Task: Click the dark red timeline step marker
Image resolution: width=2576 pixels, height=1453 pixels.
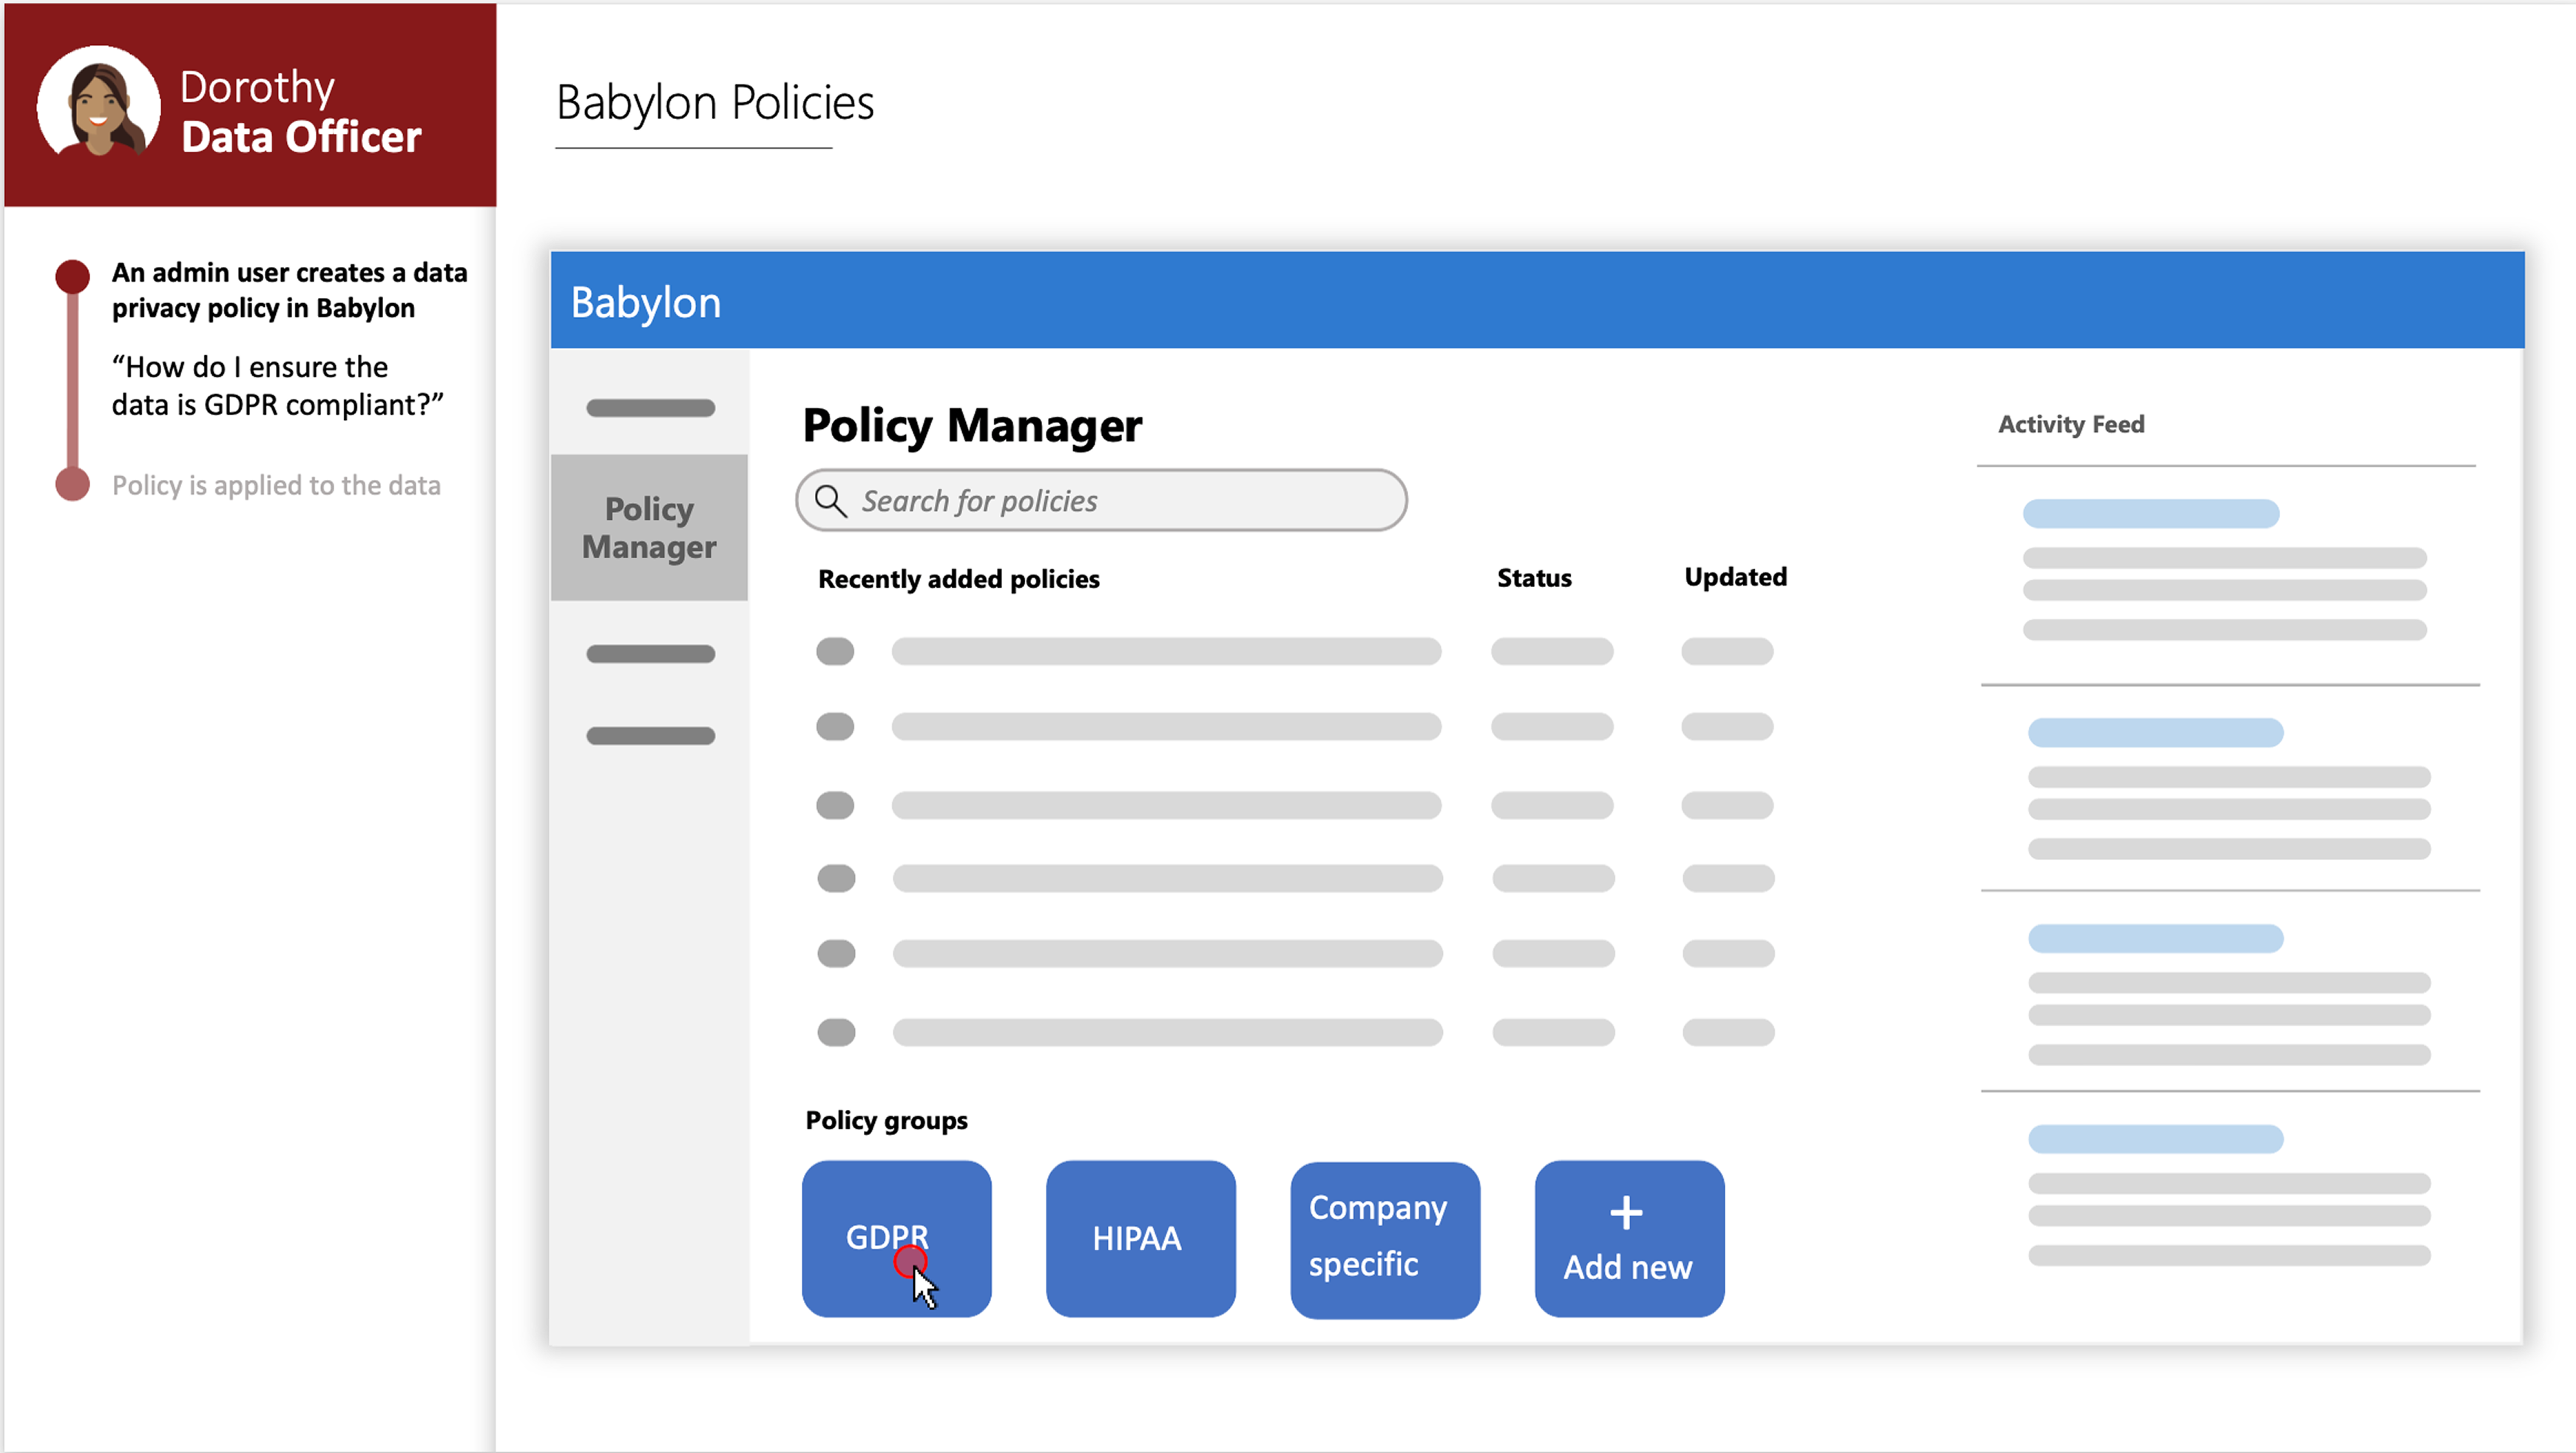Action: pos(72,276)
